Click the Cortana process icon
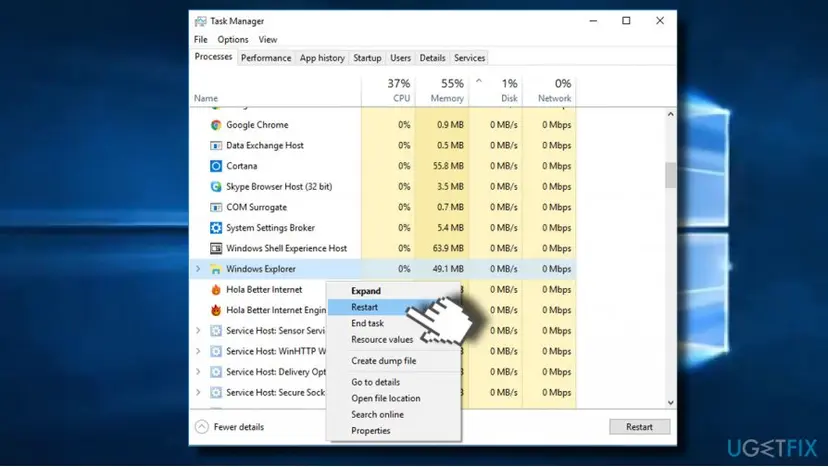 coord(216,166)
